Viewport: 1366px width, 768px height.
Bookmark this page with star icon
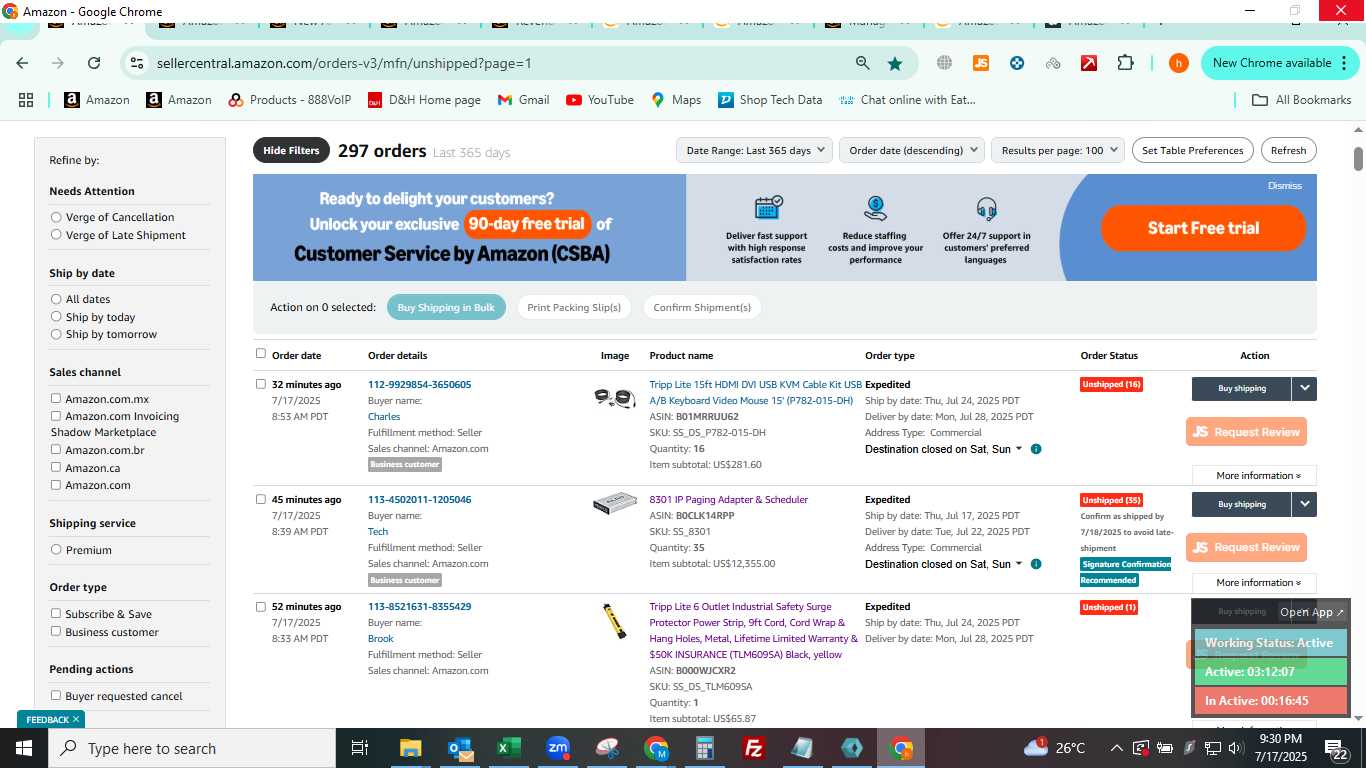point(895,63)
